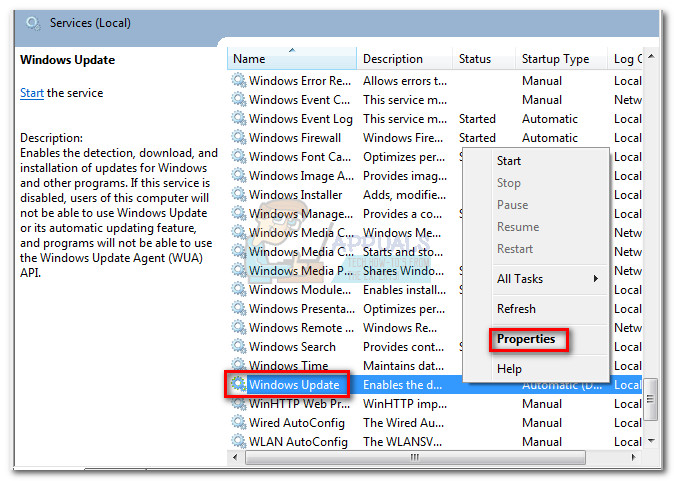Click the vertical scrollbar down arrow

[651, 440]
